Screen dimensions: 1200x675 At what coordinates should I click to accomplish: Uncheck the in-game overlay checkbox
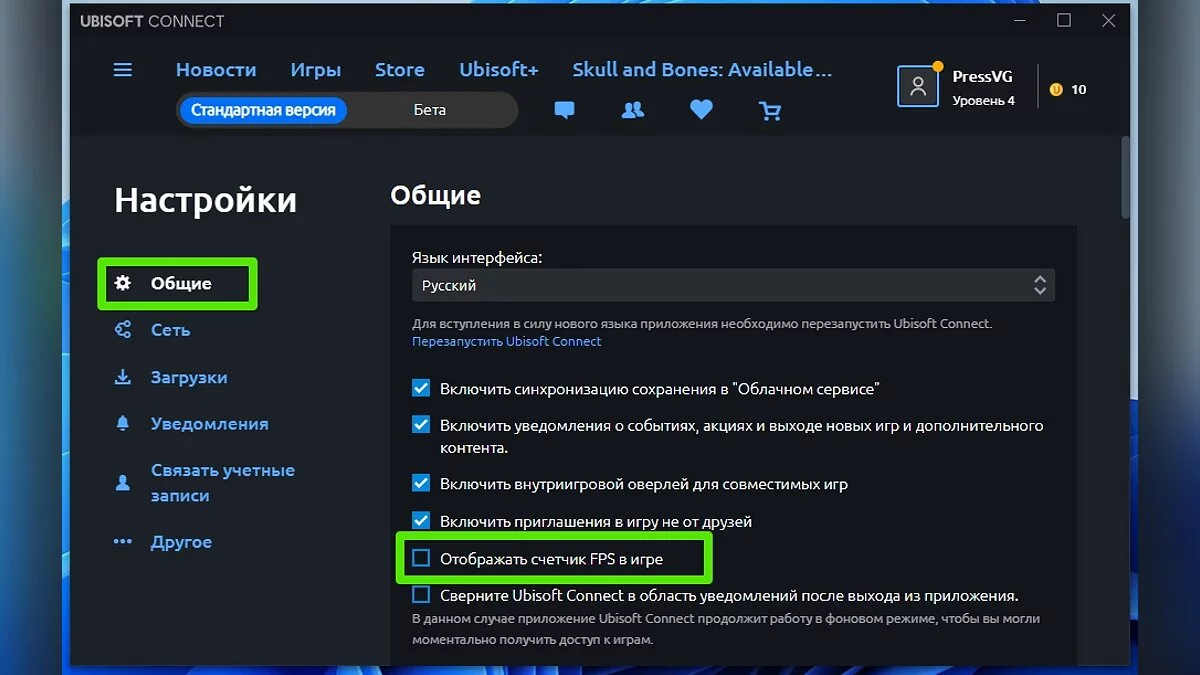coord(421,484)
